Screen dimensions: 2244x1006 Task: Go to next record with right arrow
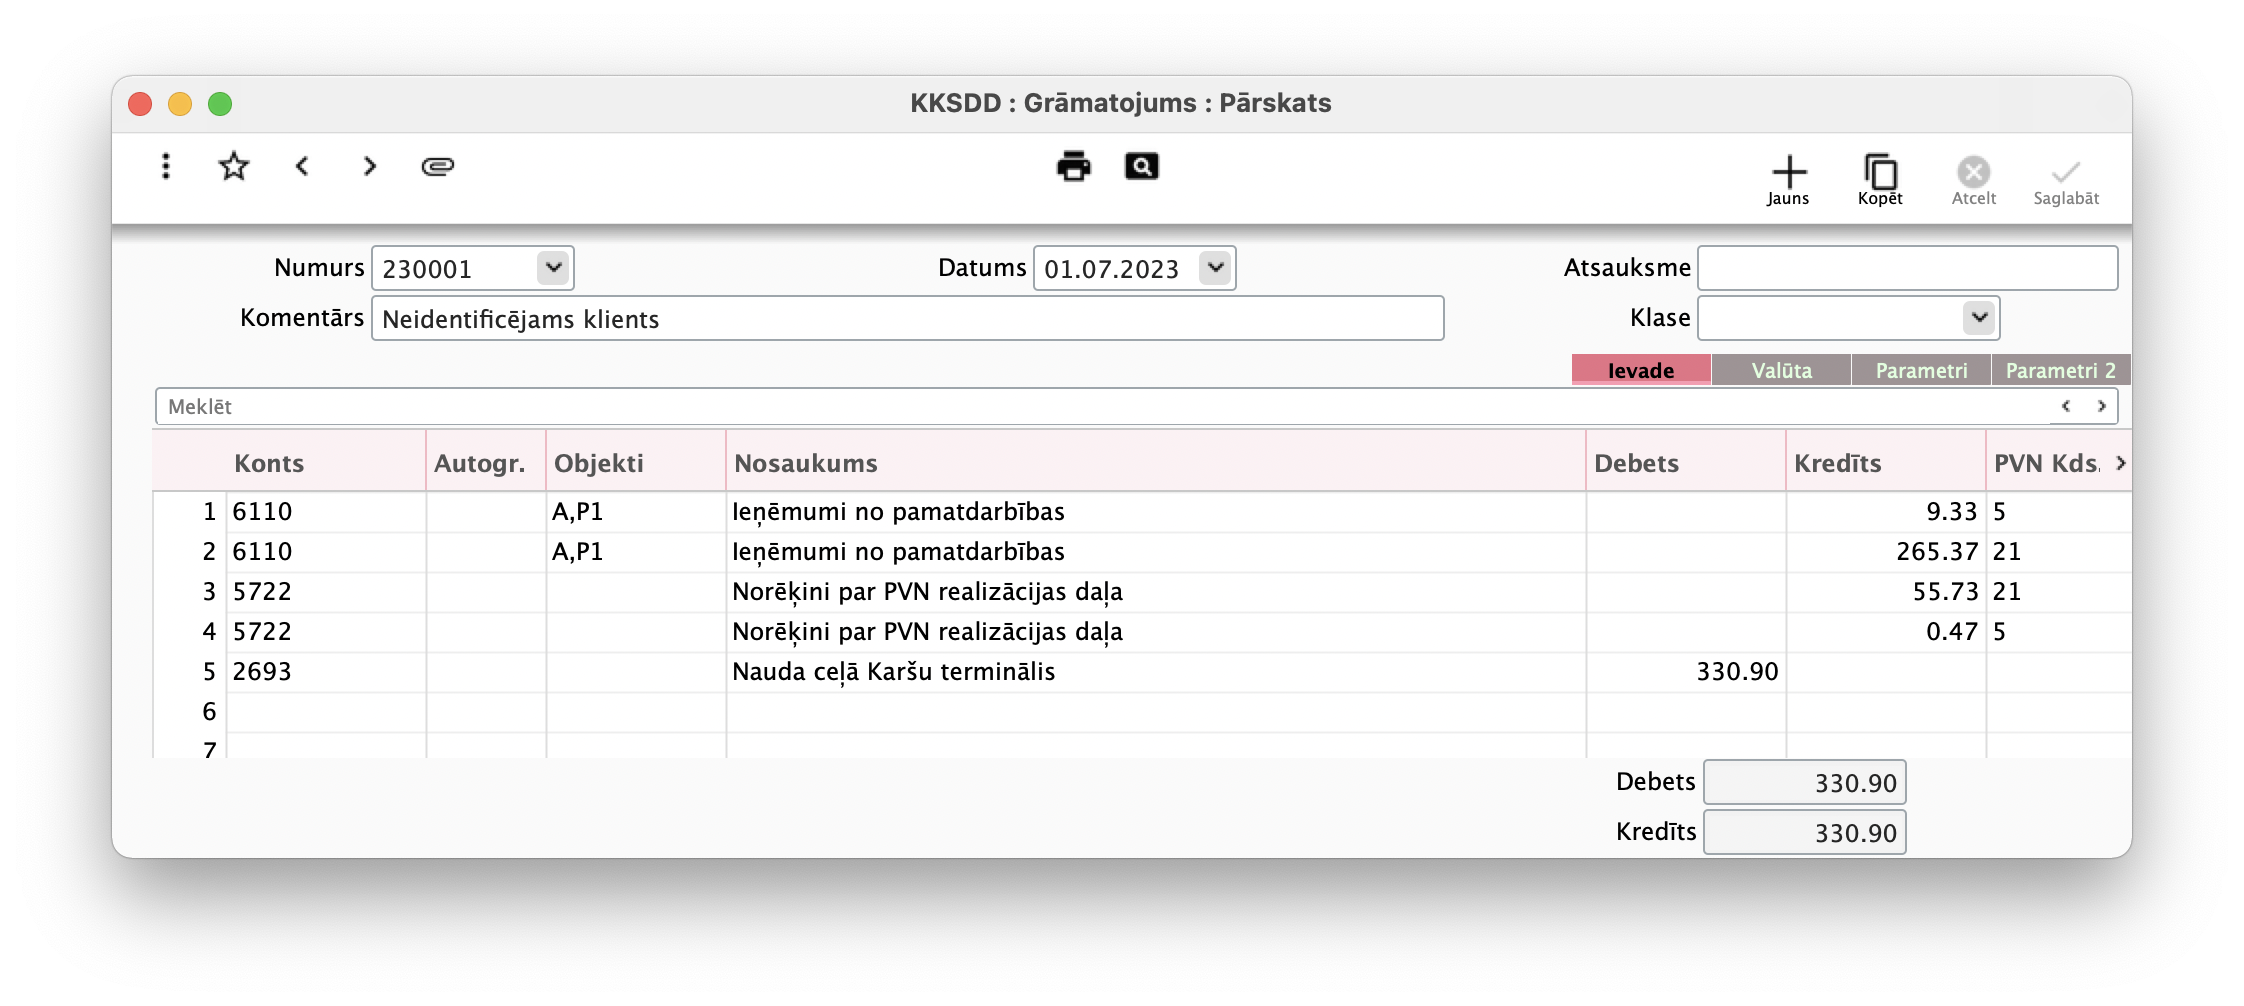pyautogui.click(x=370, y=166)
